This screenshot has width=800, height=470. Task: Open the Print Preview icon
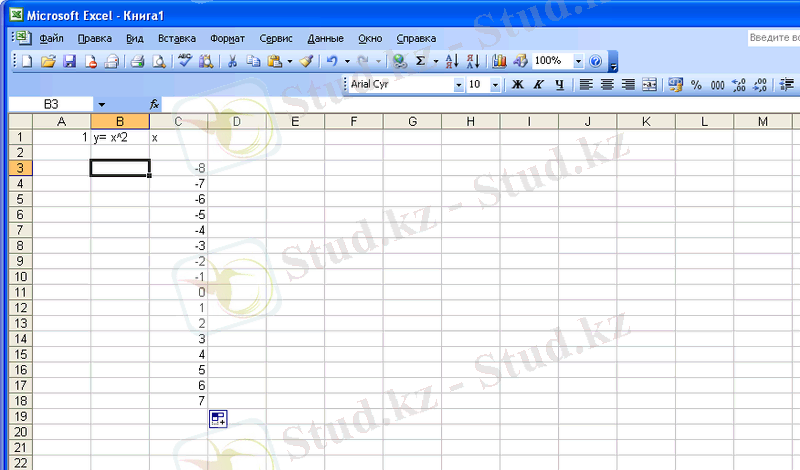click(x=157, y=61)
